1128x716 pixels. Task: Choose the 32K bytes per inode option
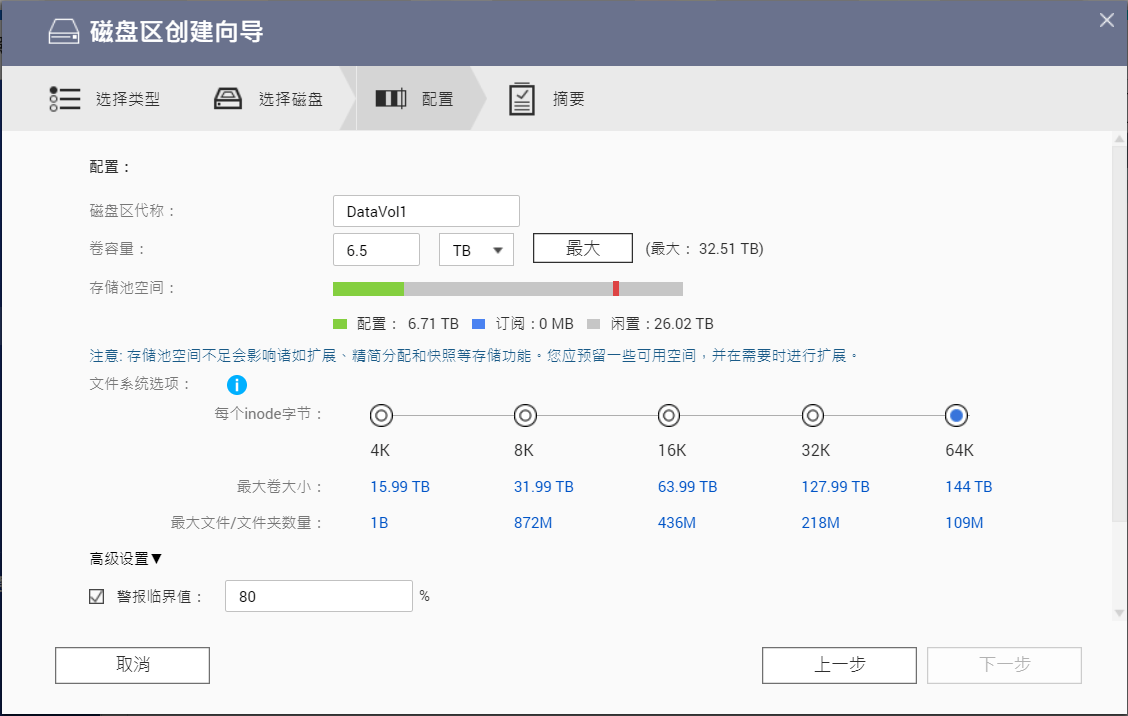(x=813, y=415)
